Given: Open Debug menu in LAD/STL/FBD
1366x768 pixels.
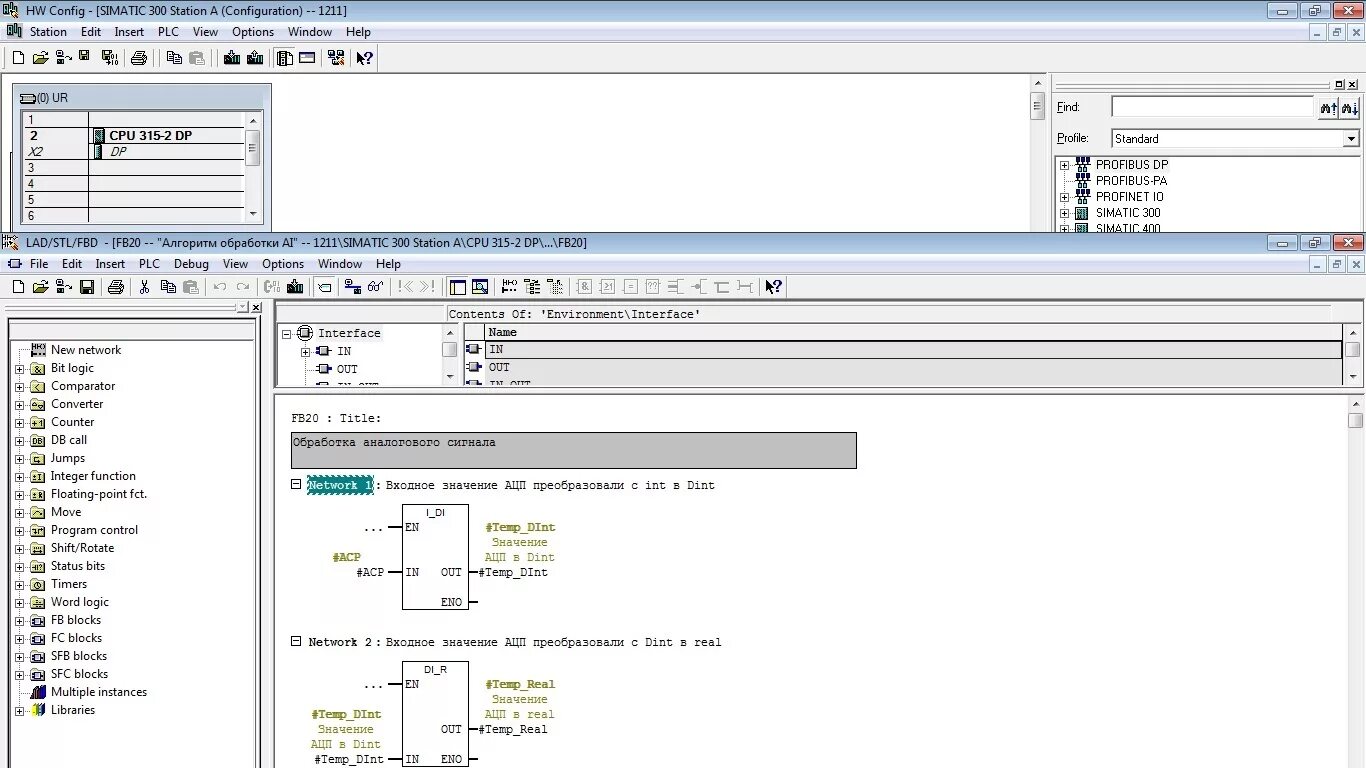Looking at the screenshot, I should (191, 264).
